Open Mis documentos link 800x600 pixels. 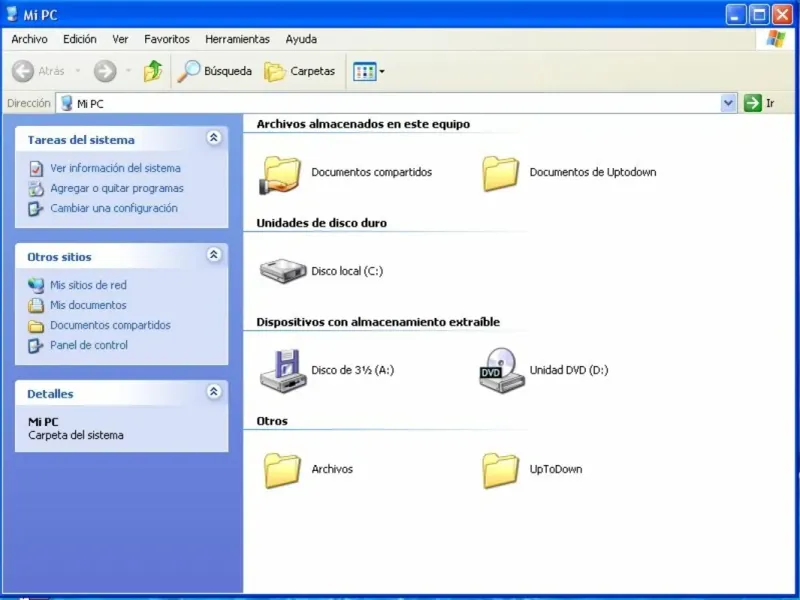tap(88, 305)
